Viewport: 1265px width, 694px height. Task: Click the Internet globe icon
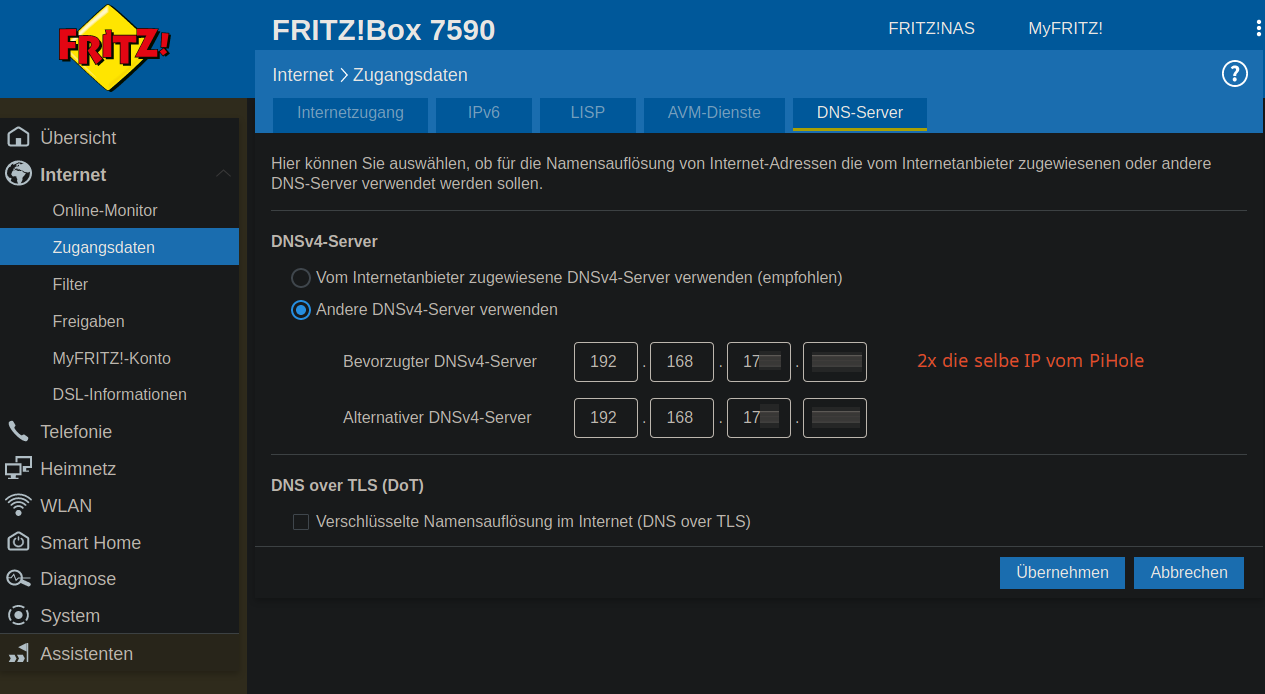[x=18, y=174]
